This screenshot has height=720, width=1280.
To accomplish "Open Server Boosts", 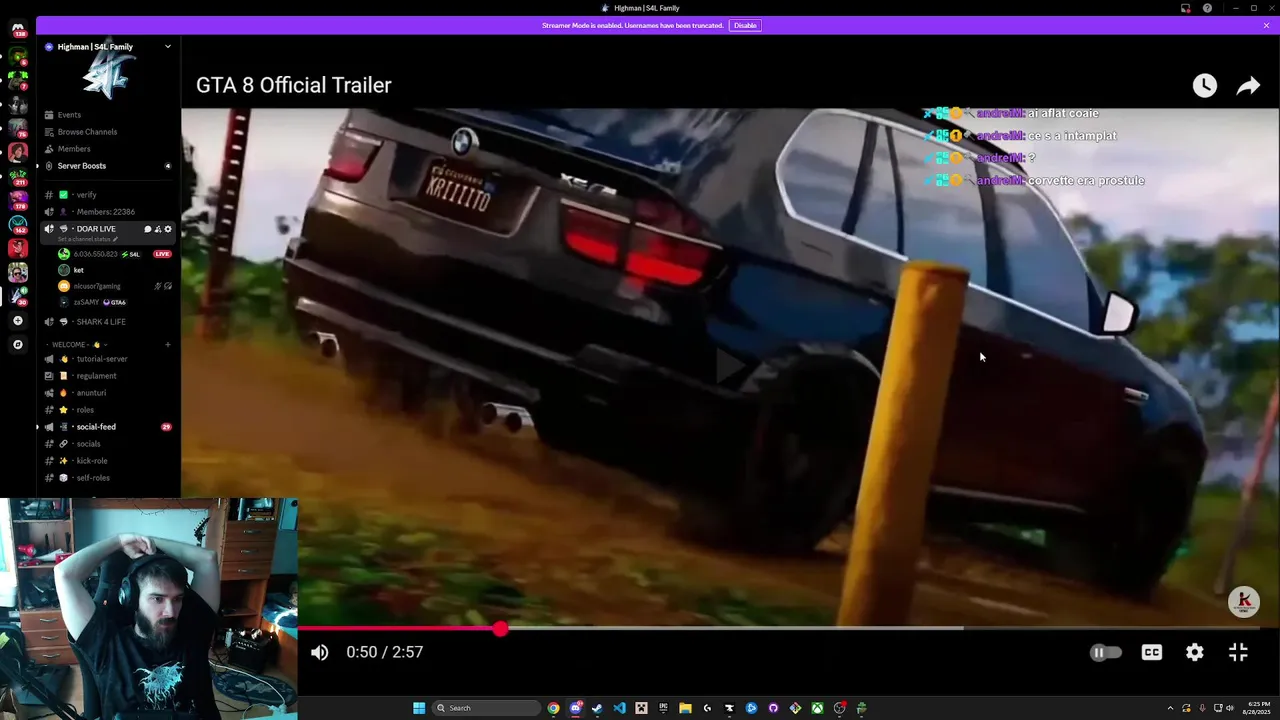I will 109,166.
